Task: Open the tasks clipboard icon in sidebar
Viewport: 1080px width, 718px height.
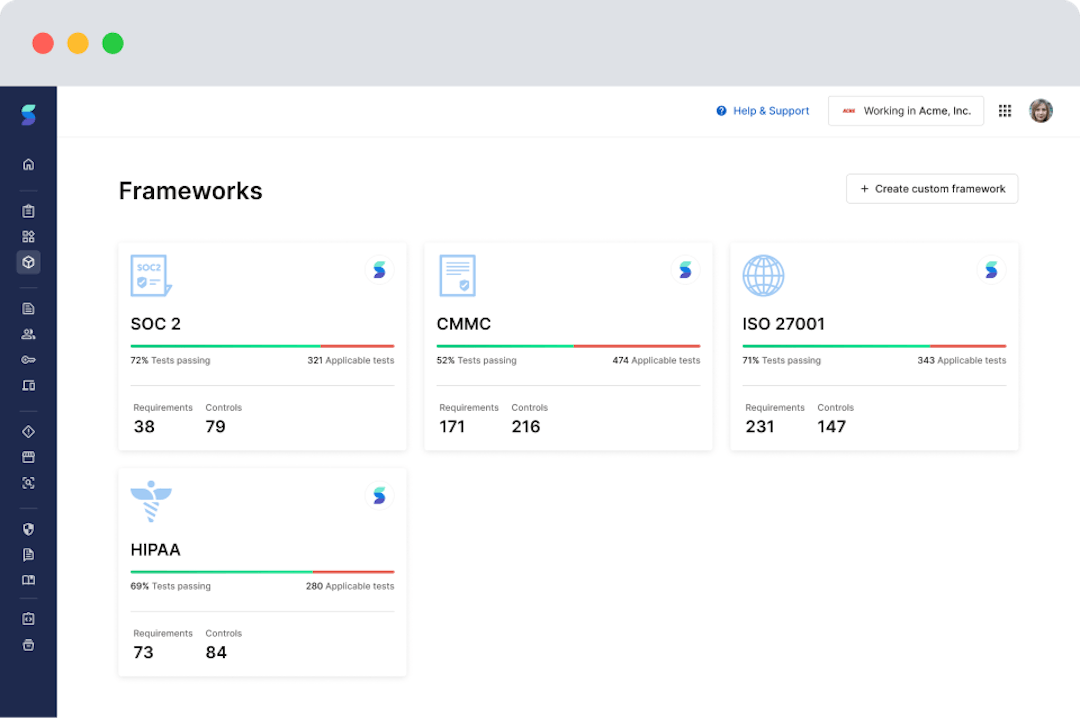Action: click(28, 210)
